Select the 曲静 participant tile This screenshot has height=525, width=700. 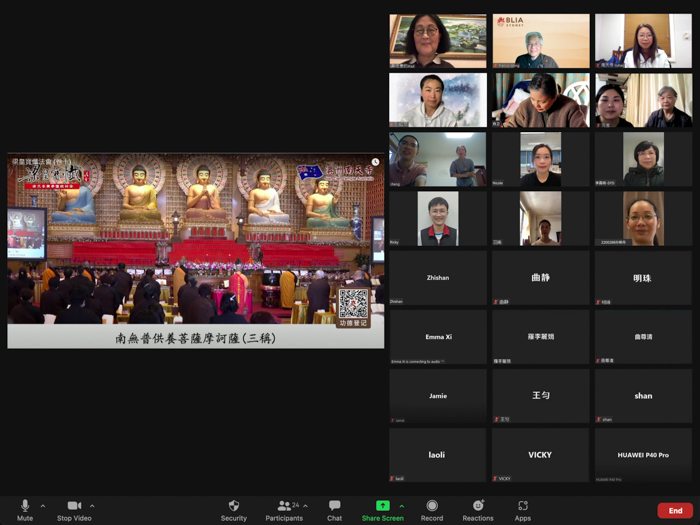(x=541, y=278)
